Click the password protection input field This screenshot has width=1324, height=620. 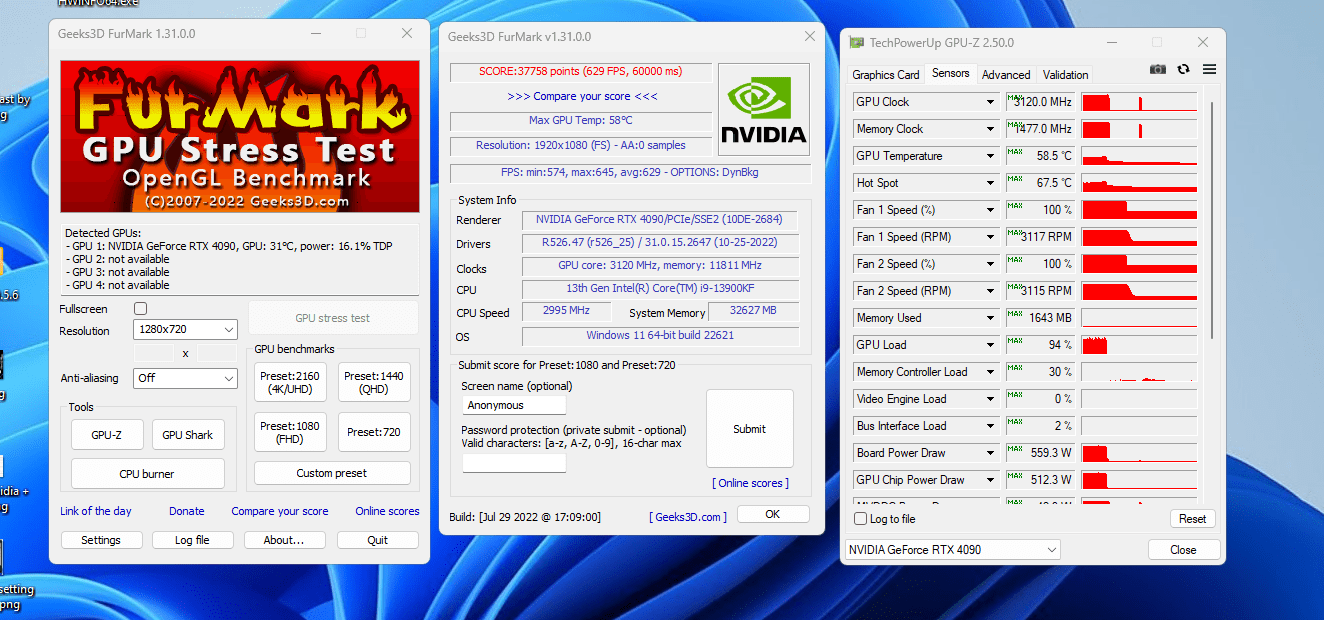pos(514,463)
